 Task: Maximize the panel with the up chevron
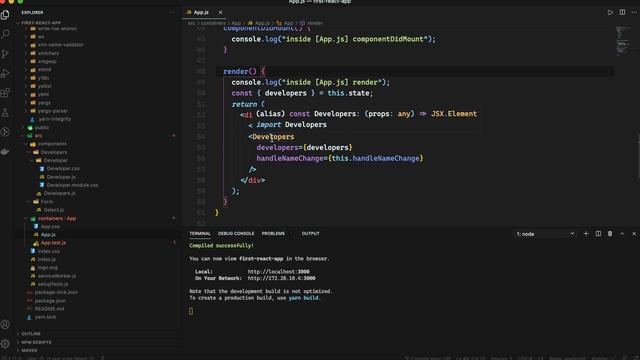click(622, 233)
